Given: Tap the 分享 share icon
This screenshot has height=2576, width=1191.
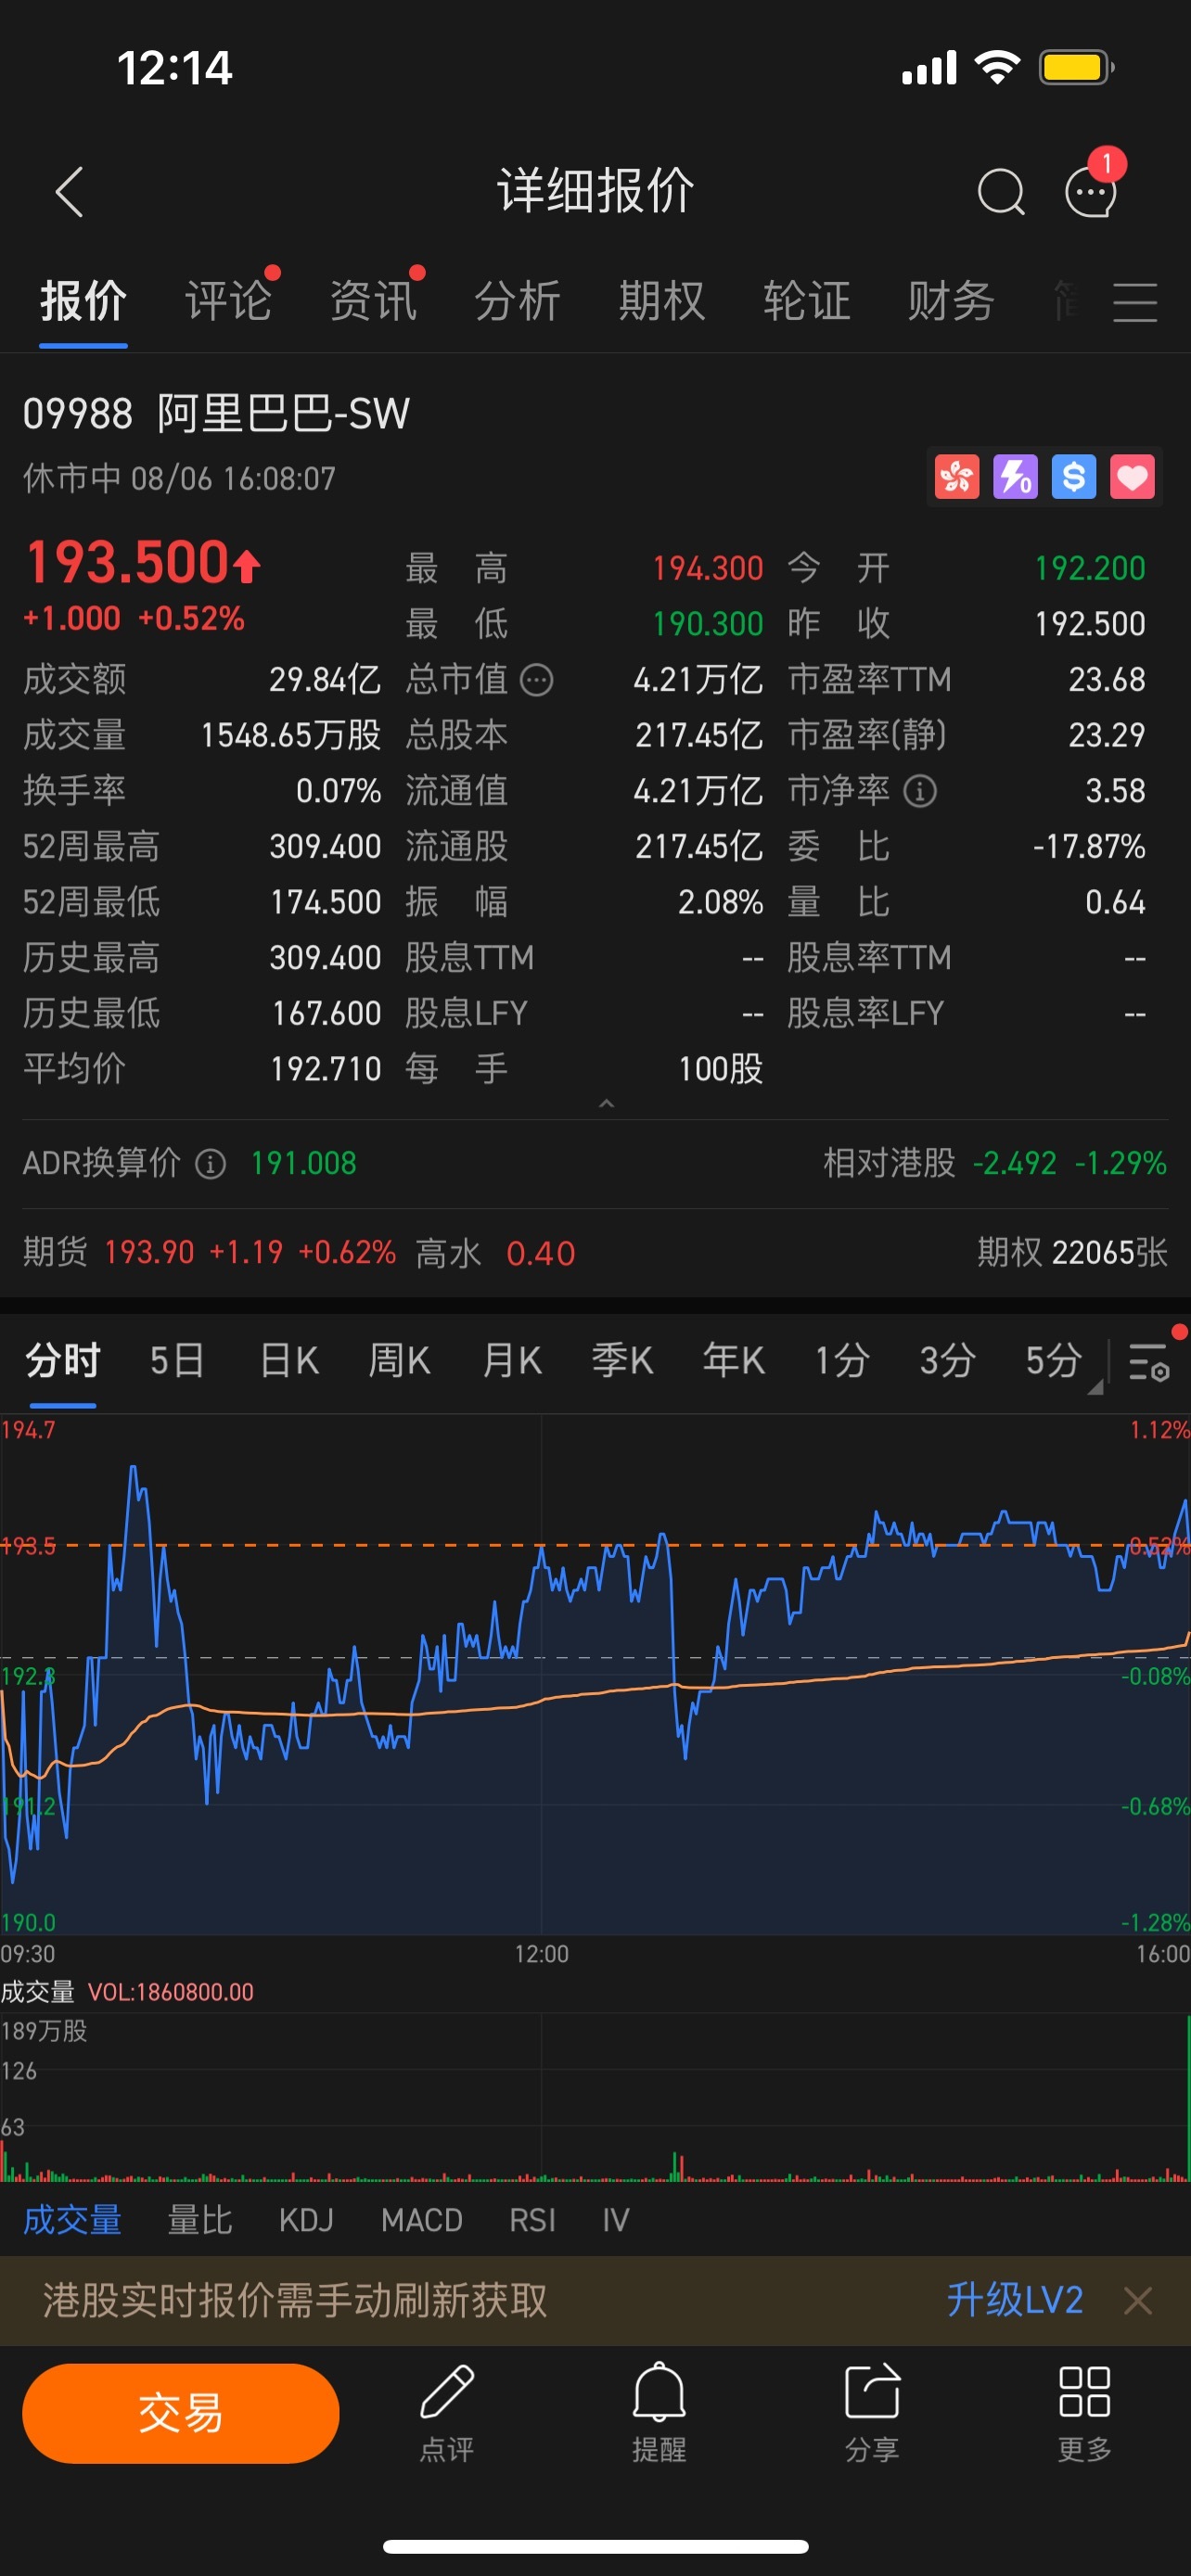Looking at the screenshot, I should (x=872, y=2413).
